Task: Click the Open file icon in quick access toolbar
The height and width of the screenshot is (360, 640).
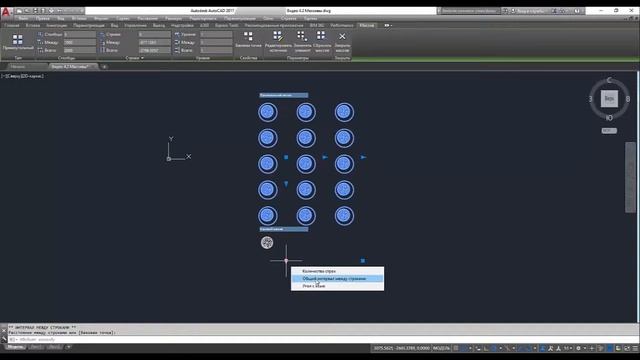Action: 27,11
